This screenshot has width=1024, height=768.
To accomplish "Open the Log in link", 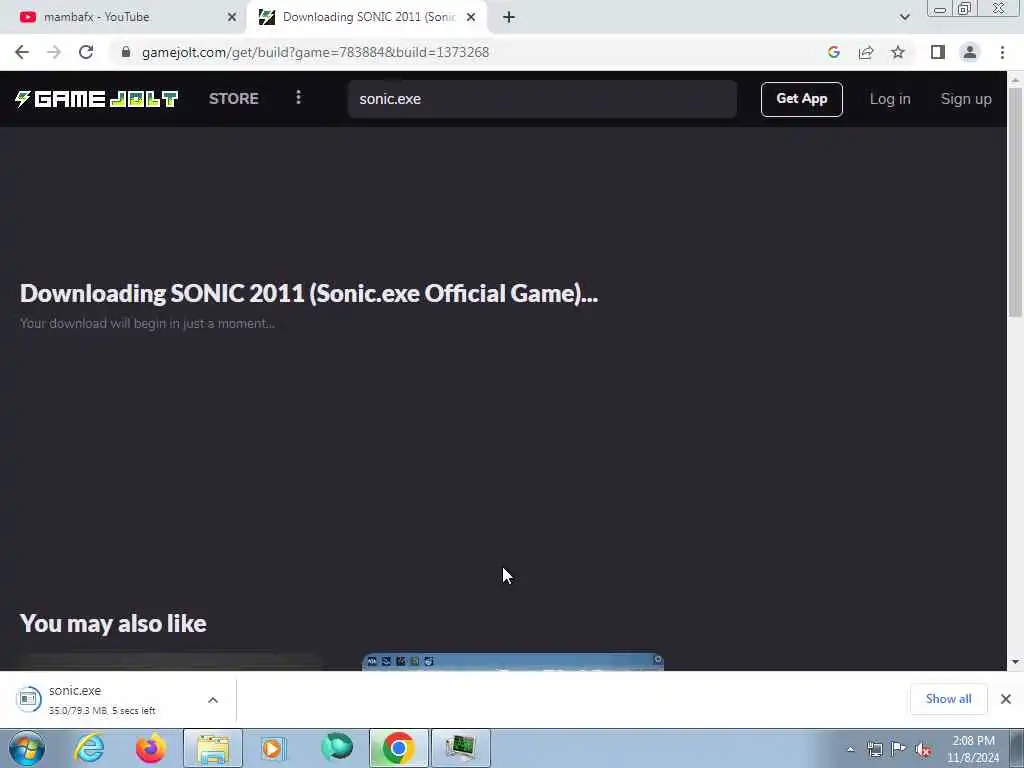I will pyautogui.click(x=889, y=99).
